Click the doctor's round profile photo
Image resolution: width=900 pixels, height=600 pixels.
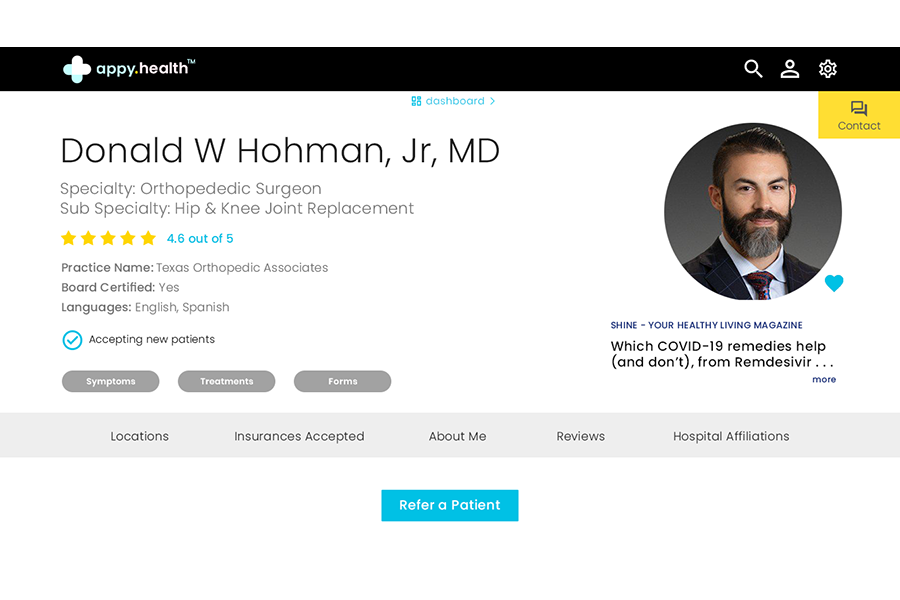[x=752, y=211]
